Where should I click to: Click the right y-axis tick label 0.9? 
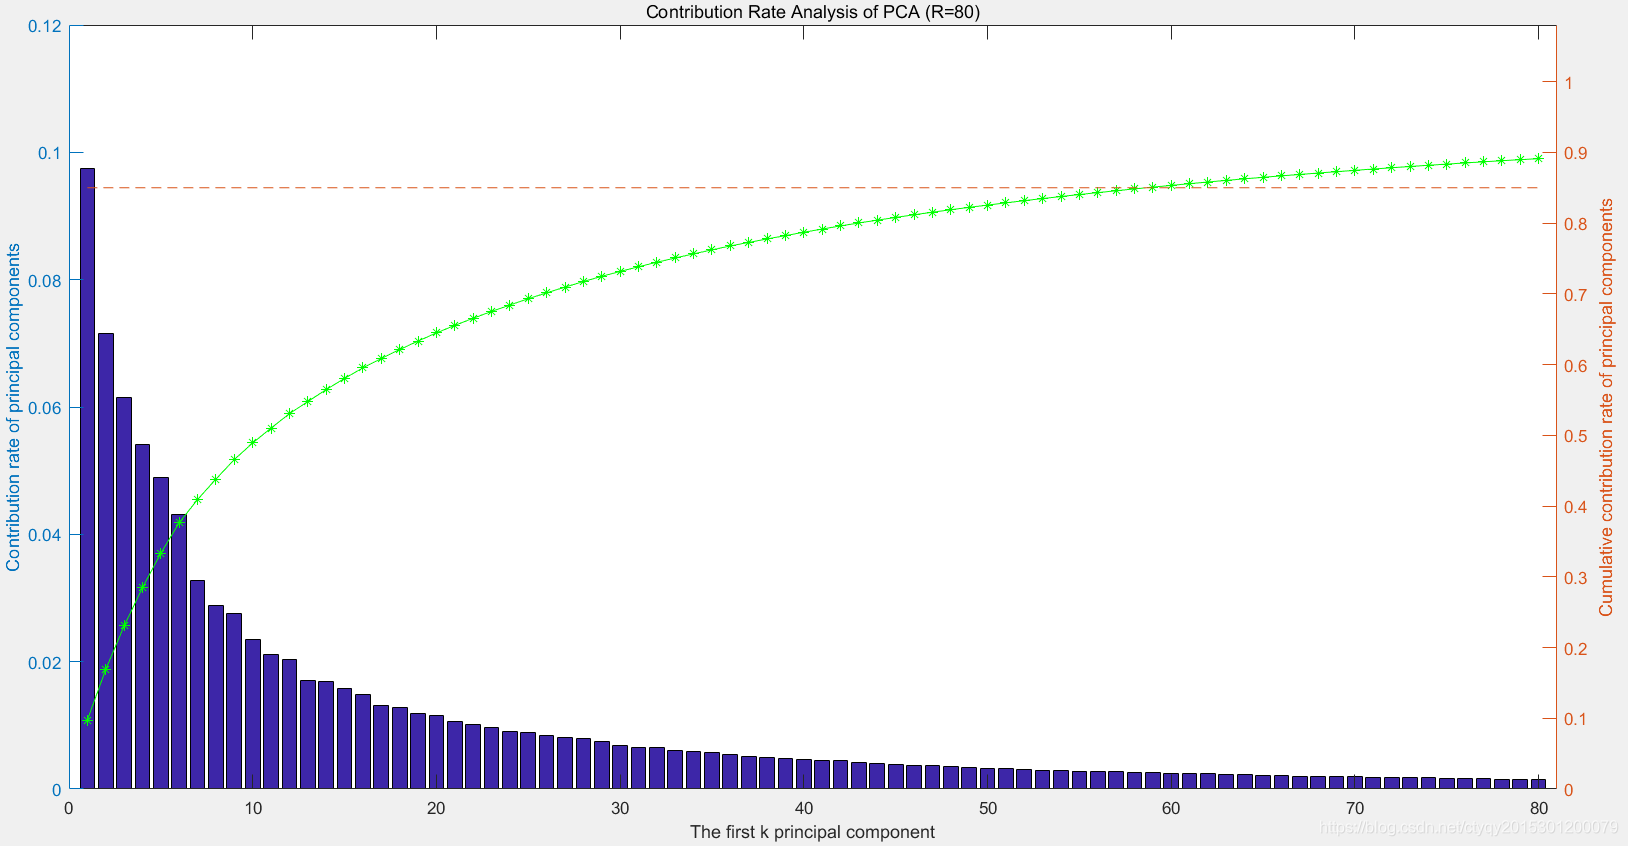click(x=1576, y=153)
